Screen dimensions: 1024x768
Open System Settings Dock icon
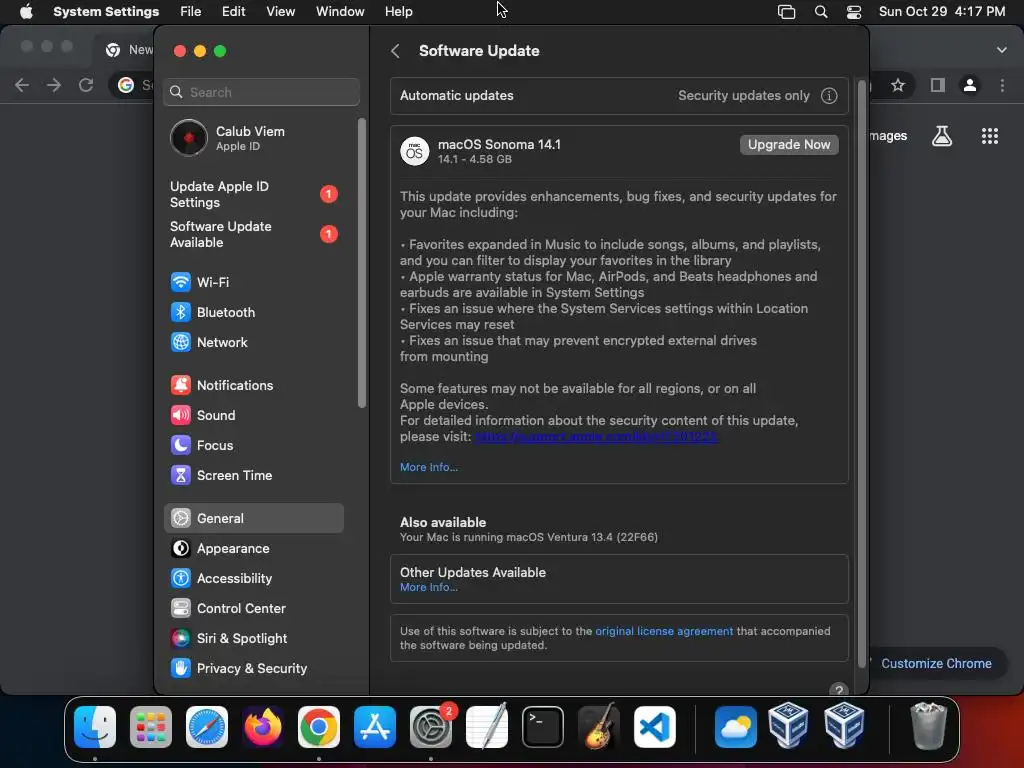[x=431, y=727]
